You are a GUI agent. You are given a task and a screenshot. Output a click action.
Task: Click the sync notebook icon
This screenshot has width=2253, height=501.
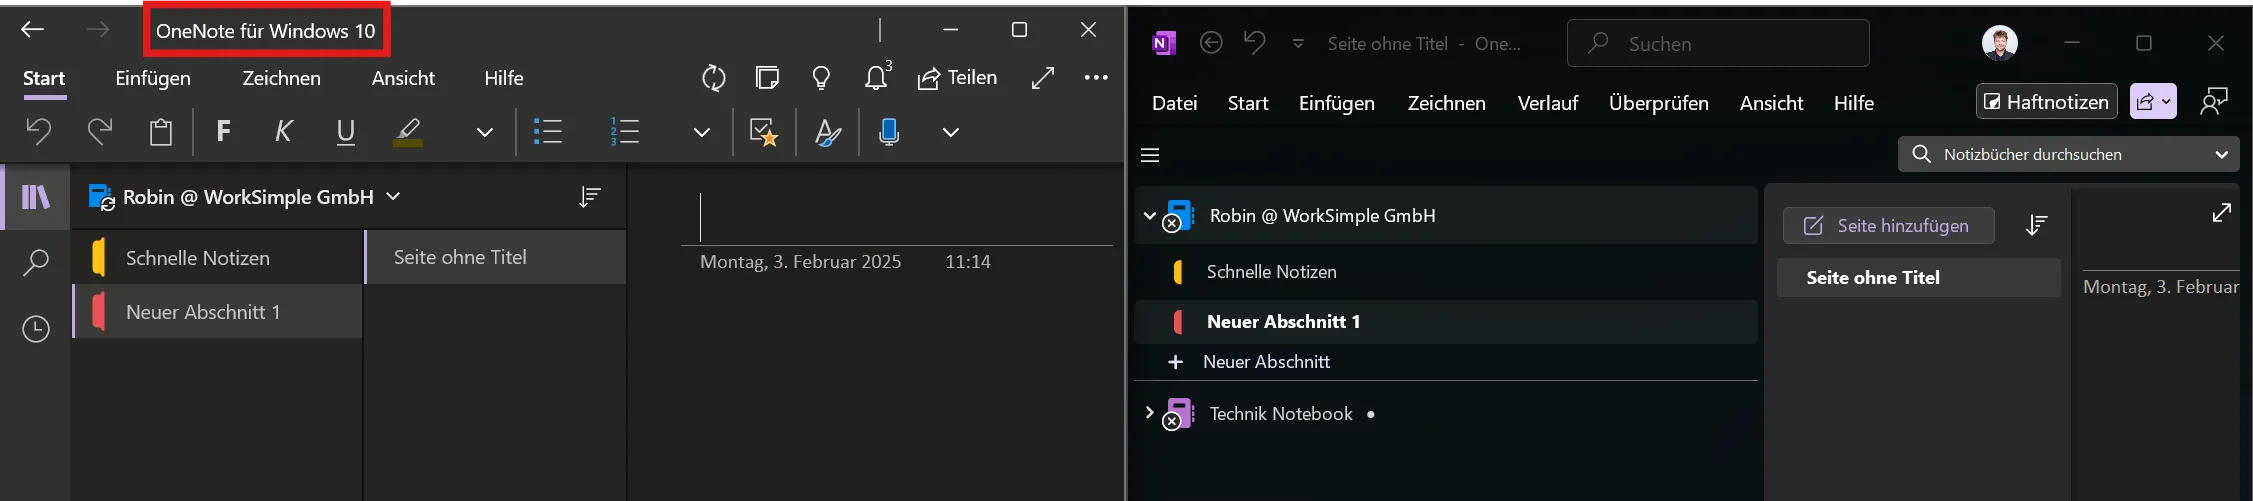tap(714, 78)
